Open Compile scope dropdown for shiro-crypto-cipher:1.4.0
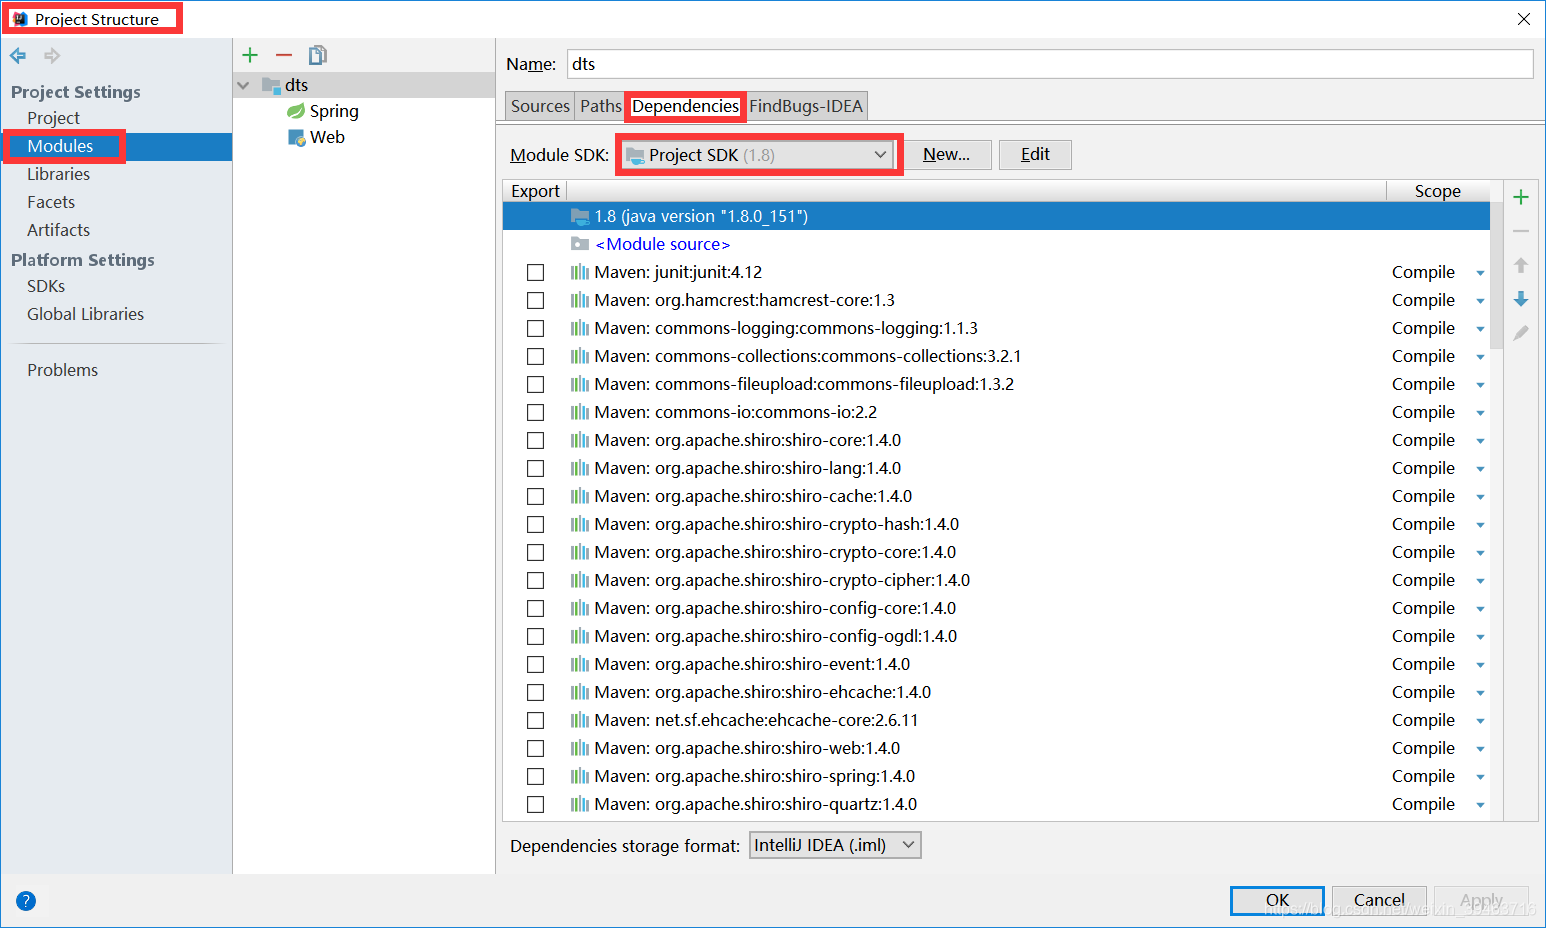1546x928 pixels. [x=1480, y=581]
